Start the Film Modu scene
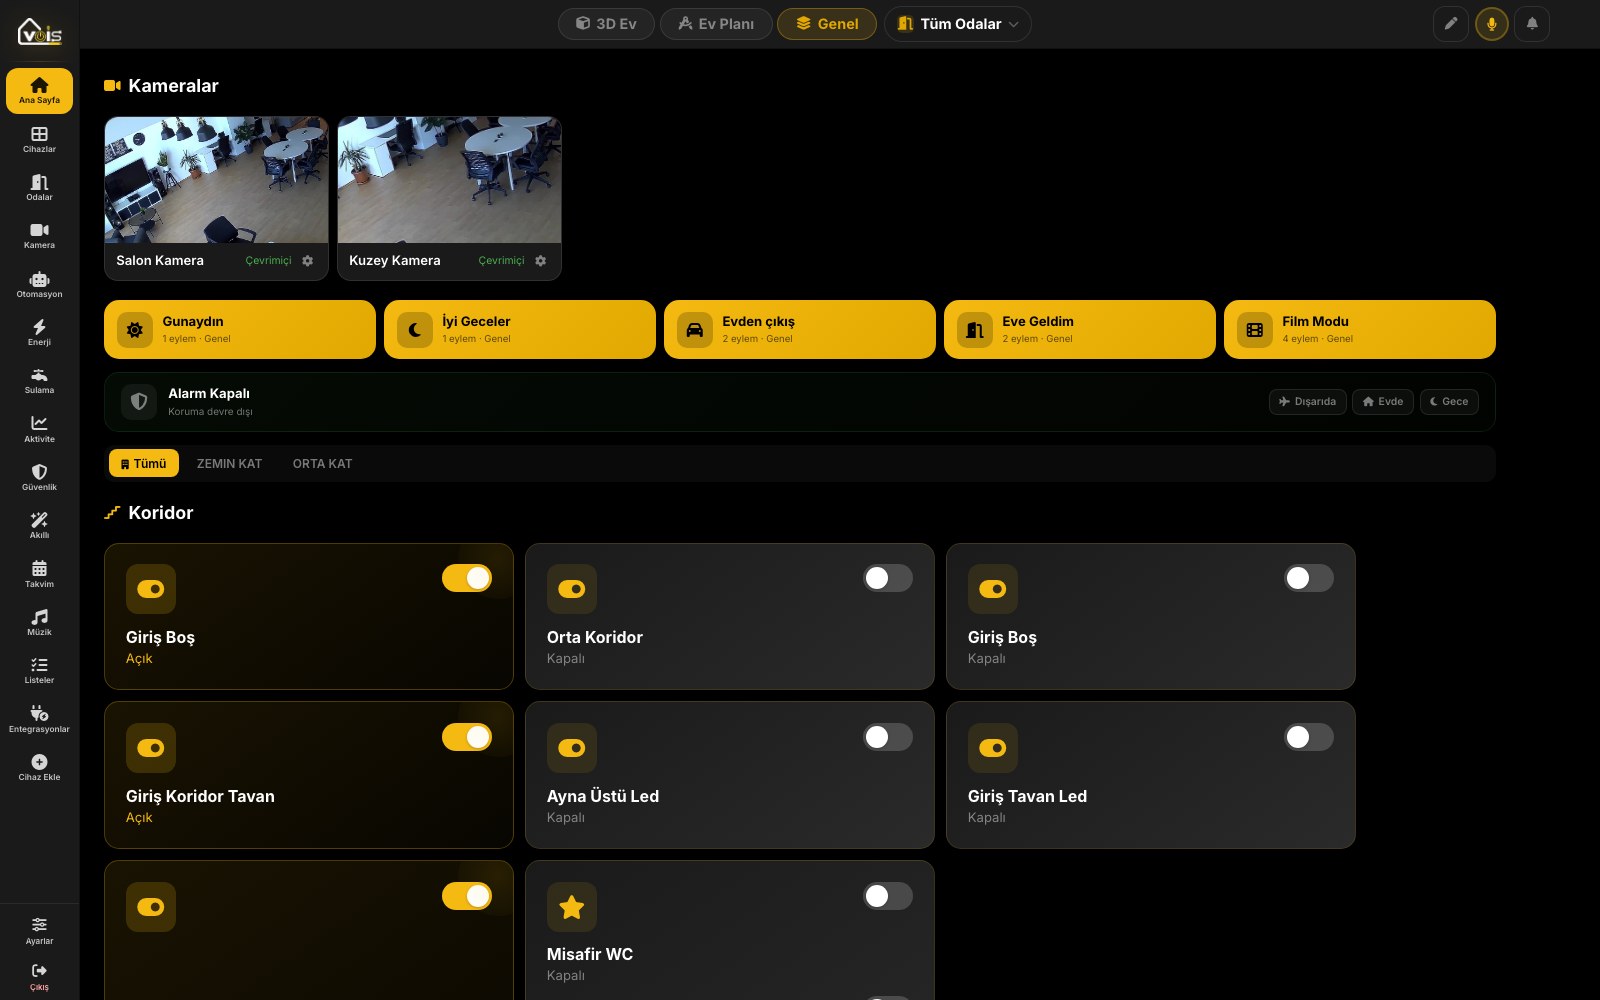This screenshot has width=1600, height=1000. (1360, 329)
